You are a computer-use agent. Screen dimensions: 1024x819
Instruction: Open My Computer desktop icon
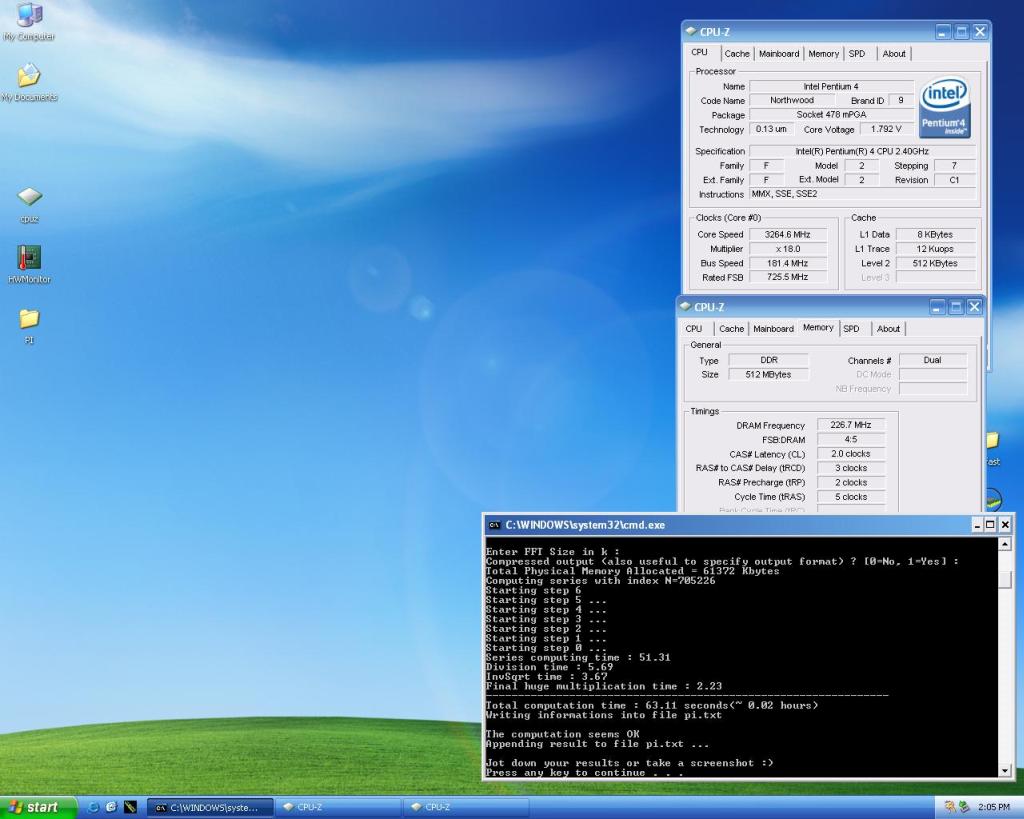click(29, 22)
